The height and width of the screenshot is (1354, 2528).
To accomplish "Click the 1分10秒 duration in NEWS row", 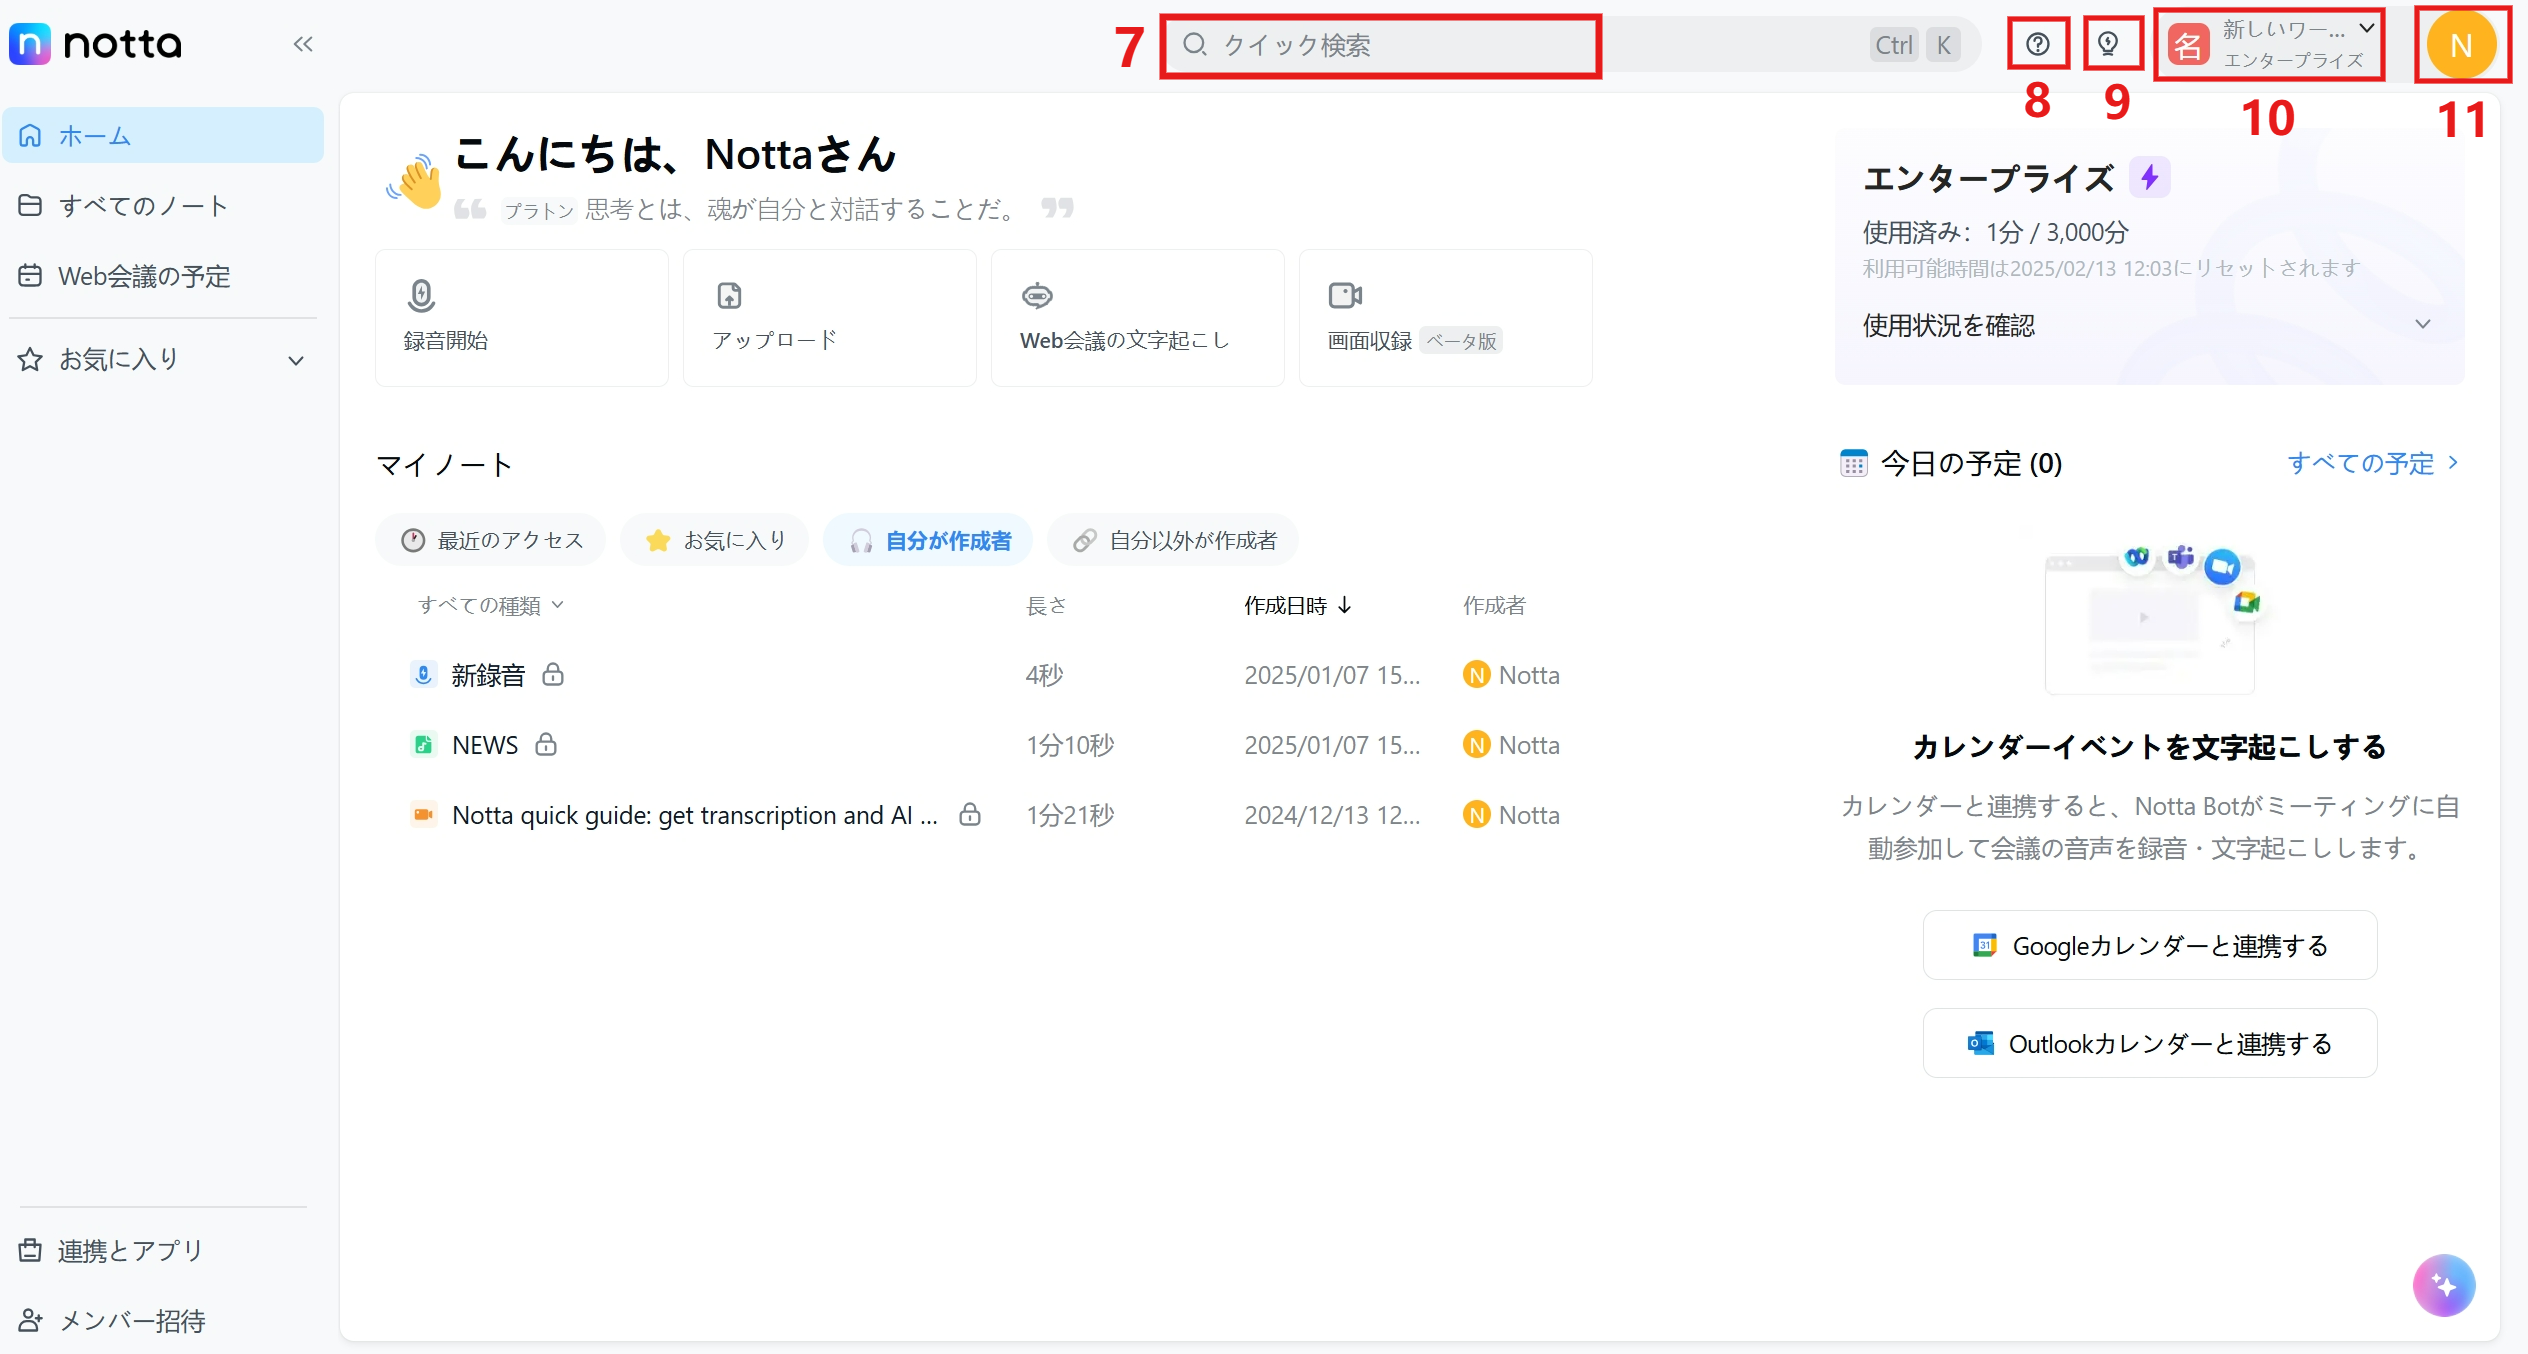I will point(1070,745).
